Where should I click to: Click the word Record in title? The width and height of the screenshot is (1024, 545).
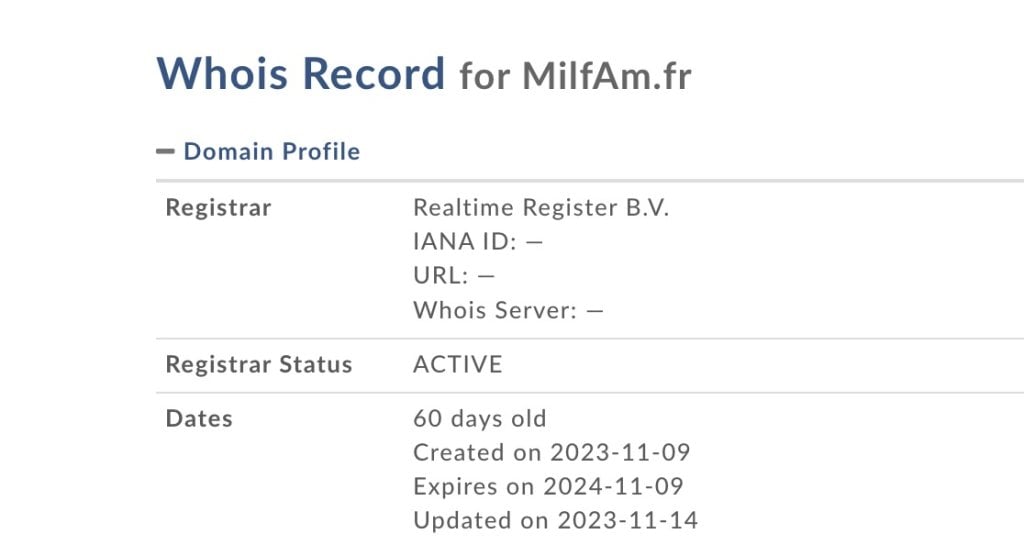(x=375, y=74)
